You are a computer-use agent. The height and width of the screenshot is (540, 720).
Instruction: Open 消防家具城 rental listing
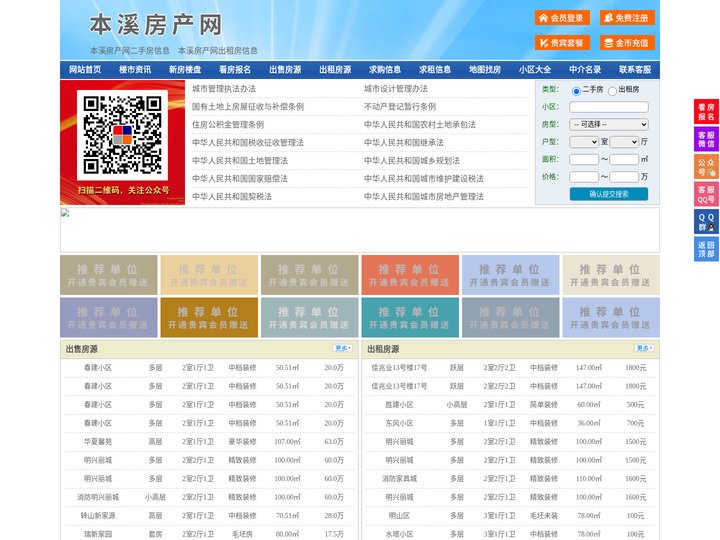(399, 478)
